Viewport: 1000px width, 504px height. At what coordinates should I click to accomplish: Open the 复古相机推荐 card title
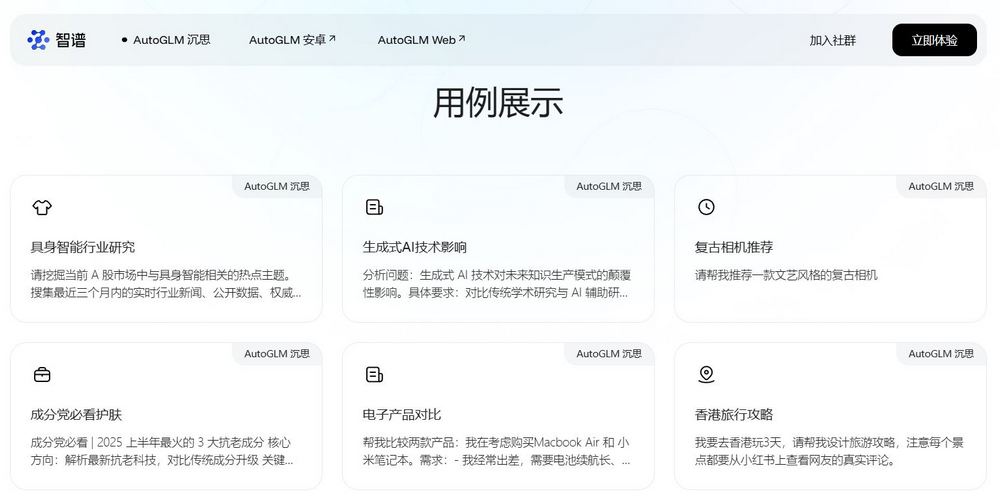tap(733, 247)
